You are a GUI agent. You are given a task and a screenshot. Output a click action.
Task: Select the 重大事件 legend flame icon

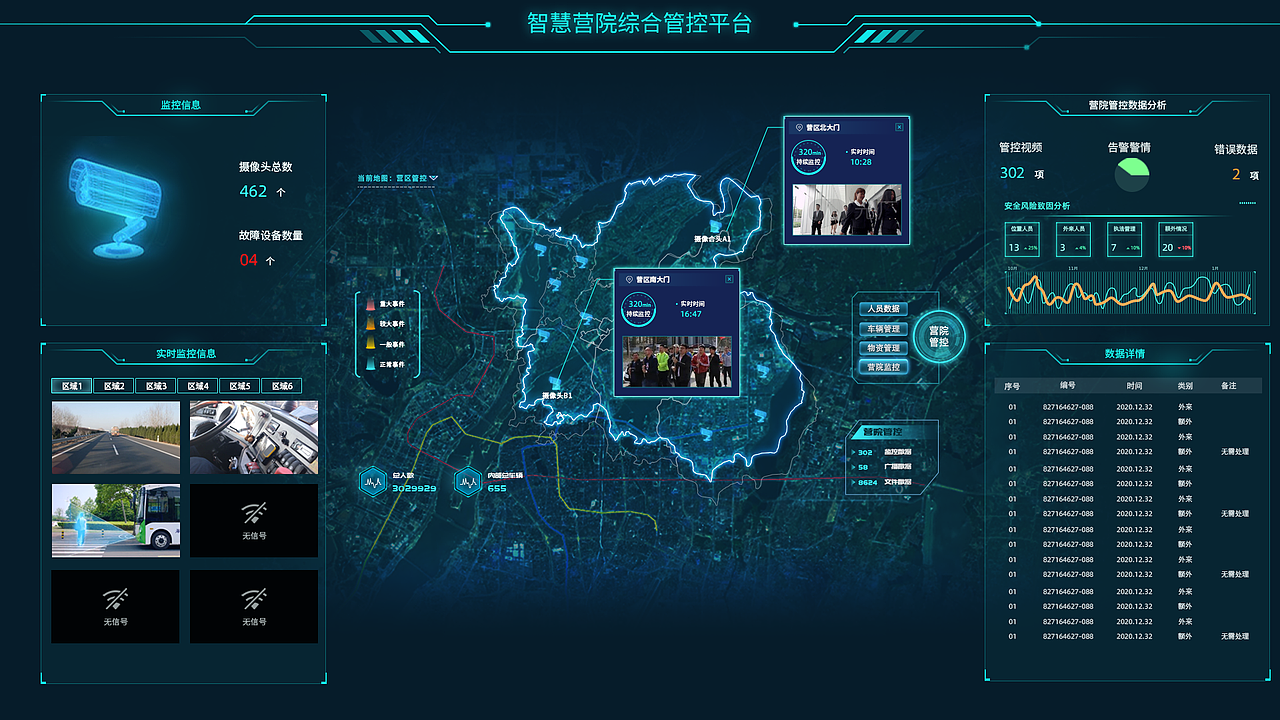pos(370,304)
